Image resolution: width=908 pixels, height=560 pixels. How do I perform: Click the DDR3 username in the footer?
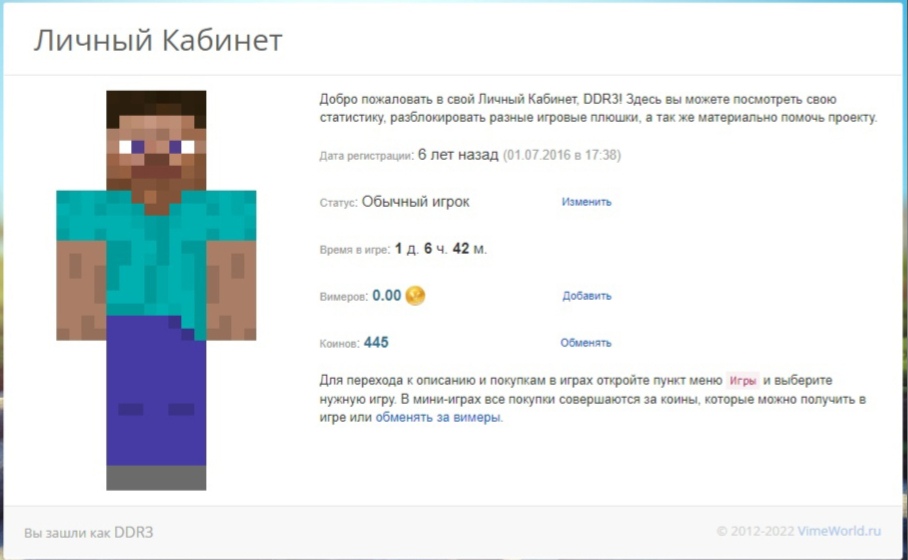tap(133, 532)
